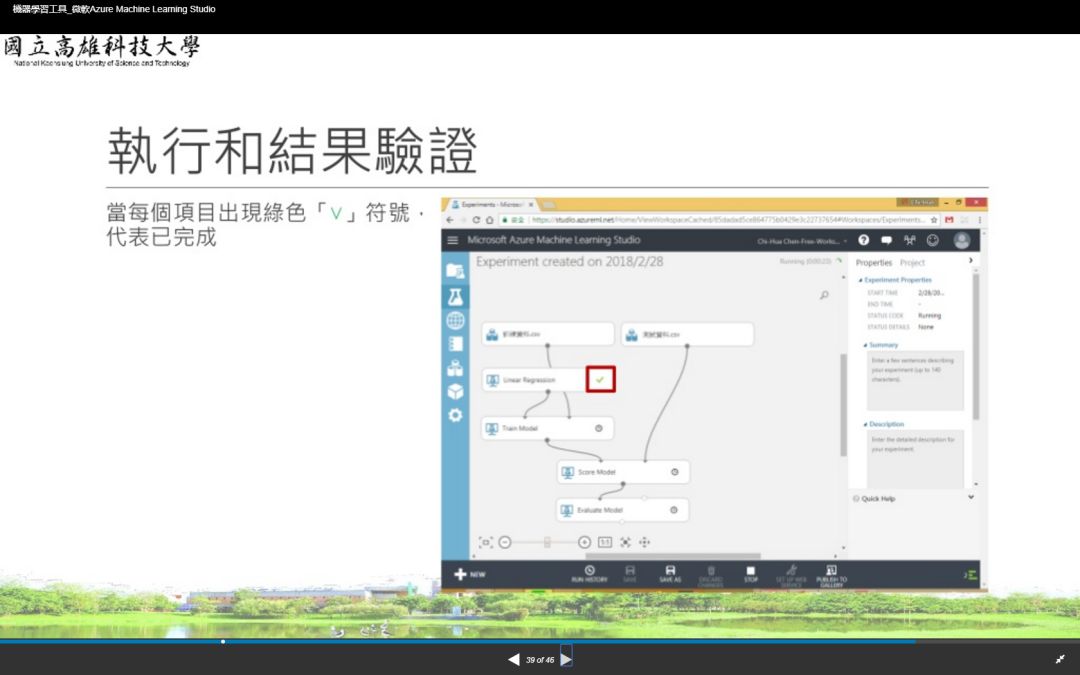
Task: Click the canvas horizontal scrollbar
Action: point(673,556)
